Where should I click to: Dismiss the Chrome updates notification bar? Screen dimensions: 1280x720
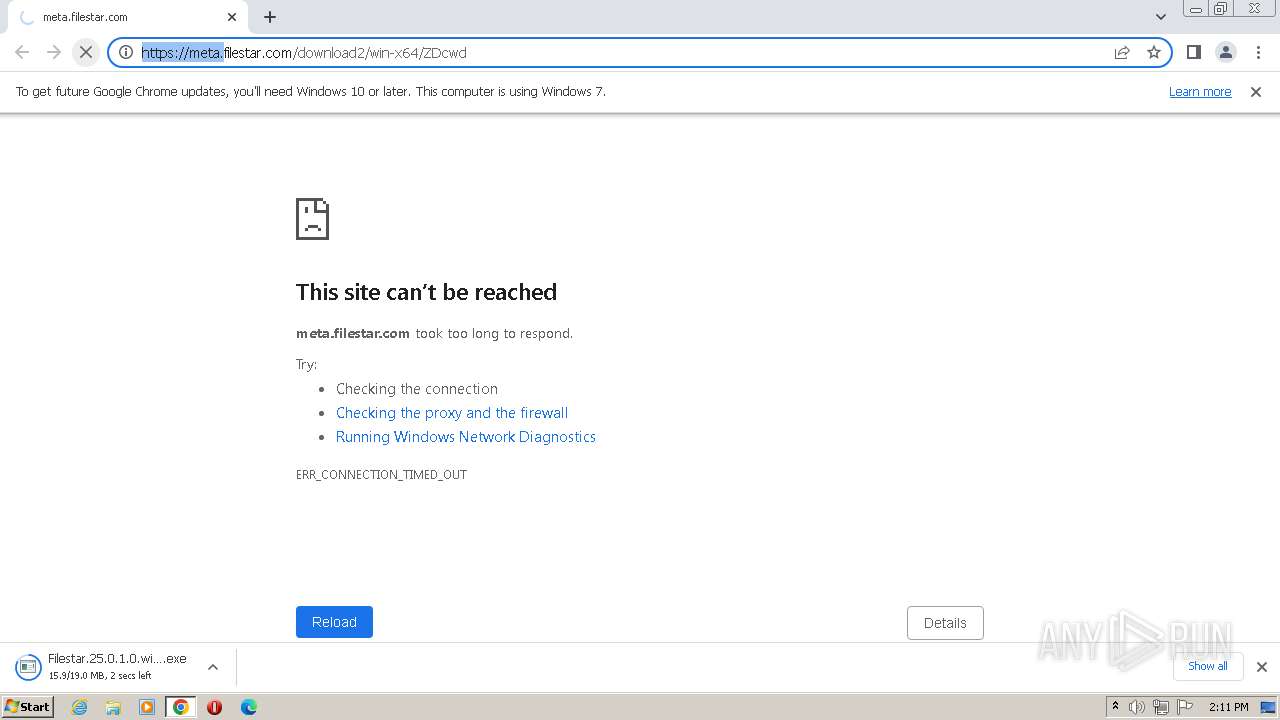coord(1256,91)
